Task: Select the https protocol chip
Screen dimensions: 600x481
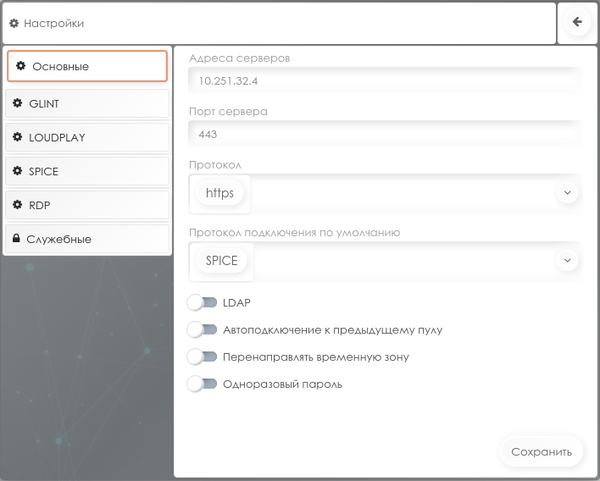Action: (x=219, y=193)
